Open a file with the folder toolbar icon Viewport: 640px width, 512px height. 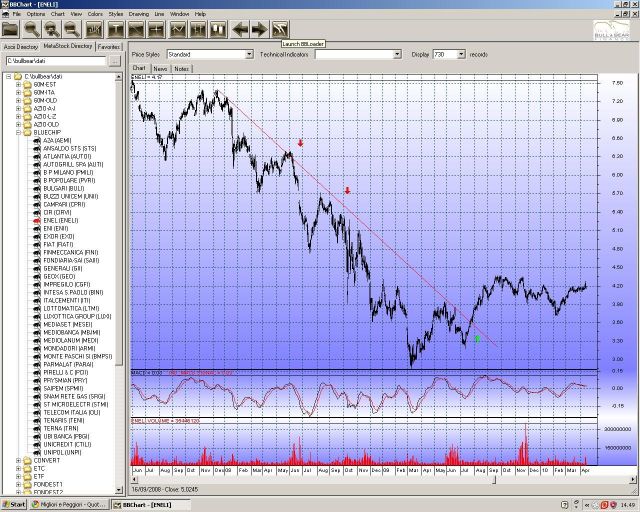[11, 29]
